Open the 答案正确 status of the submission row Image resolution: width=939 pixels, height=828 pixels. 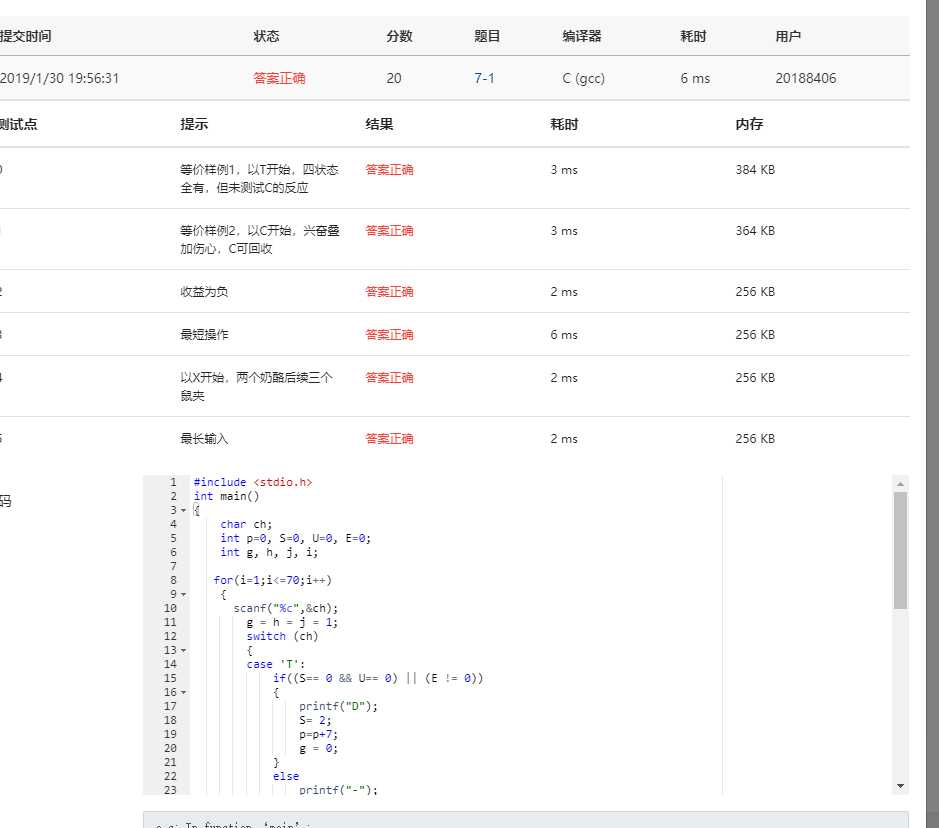(x=279, y=78)
